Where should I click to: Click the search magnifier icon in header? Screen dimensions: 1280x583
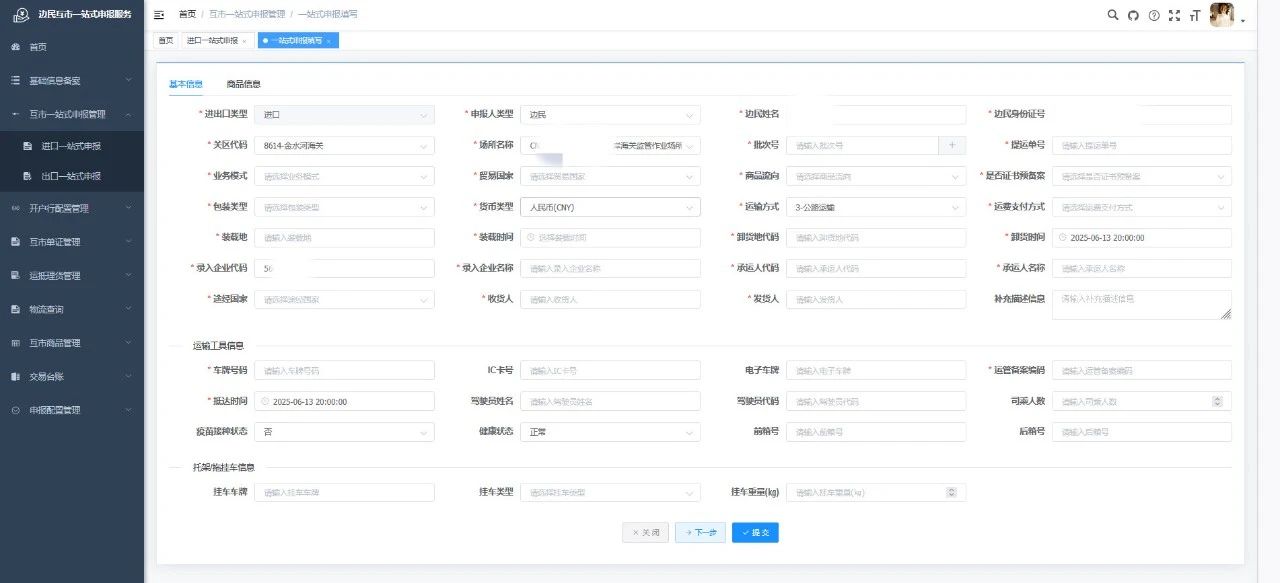1113,15
